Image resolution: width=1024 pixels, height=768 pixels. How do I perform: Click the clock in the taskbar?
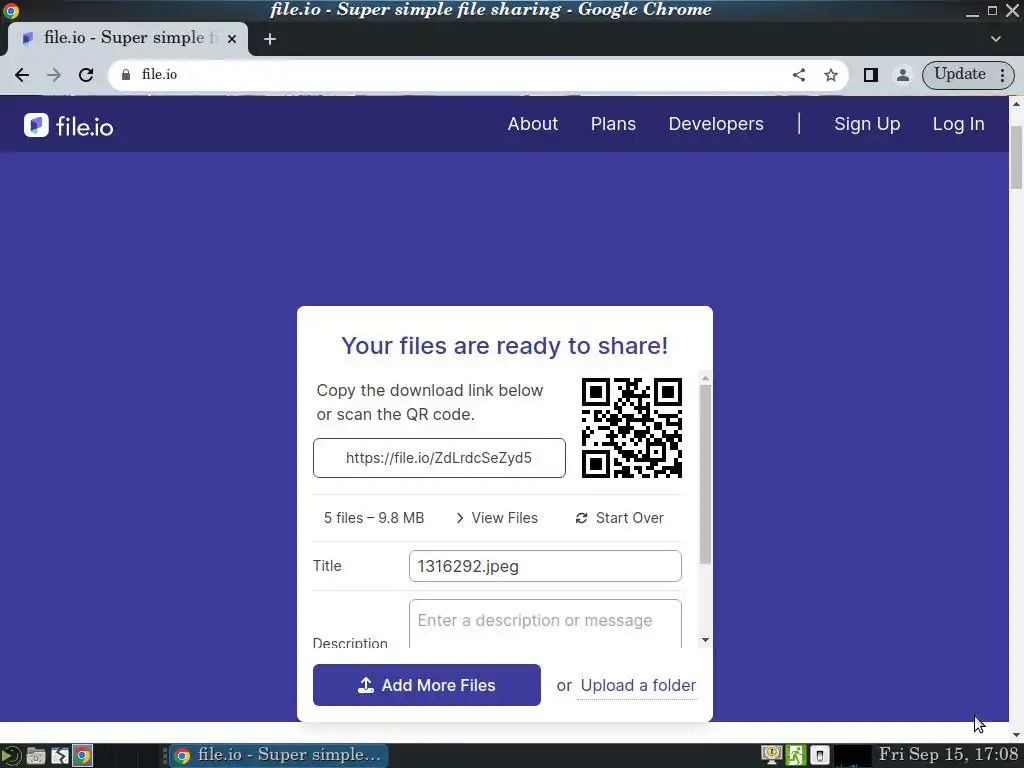click(x=948, y=754)
